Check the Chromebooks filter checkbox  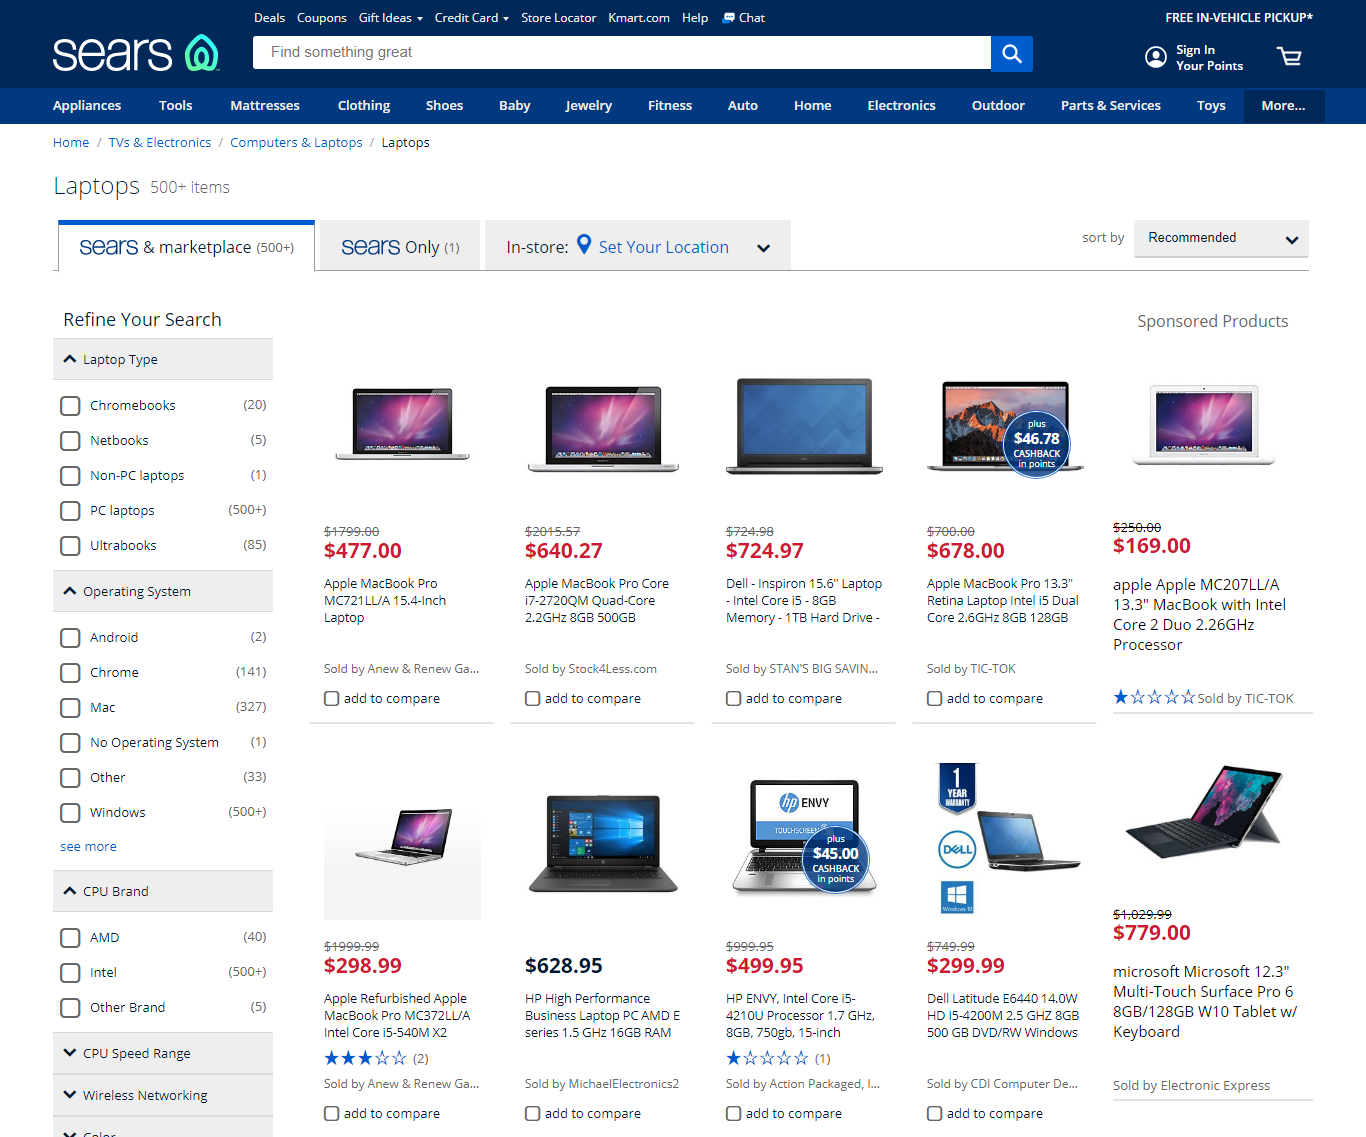coord(70,406)
